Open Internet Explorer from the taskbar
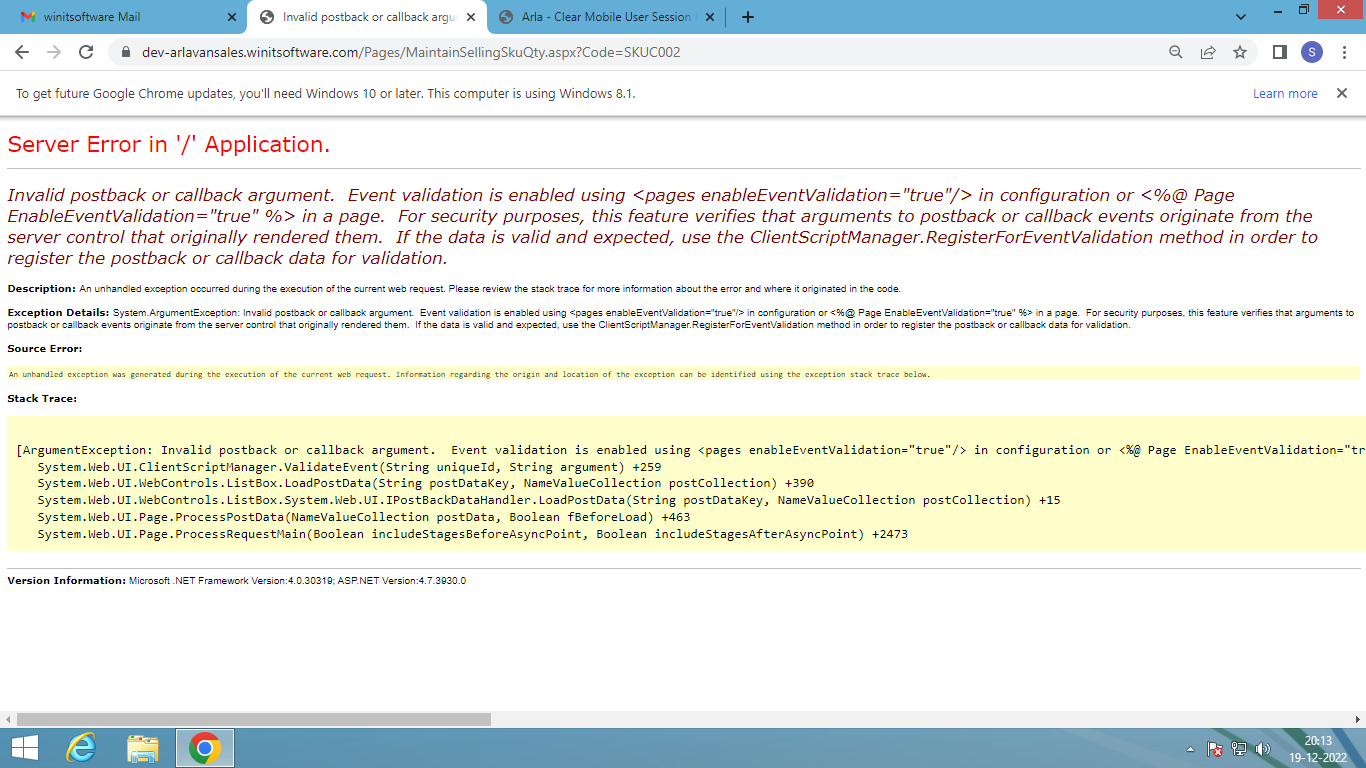The width and height of the screenshot is (1366, 768). (81, 748)
